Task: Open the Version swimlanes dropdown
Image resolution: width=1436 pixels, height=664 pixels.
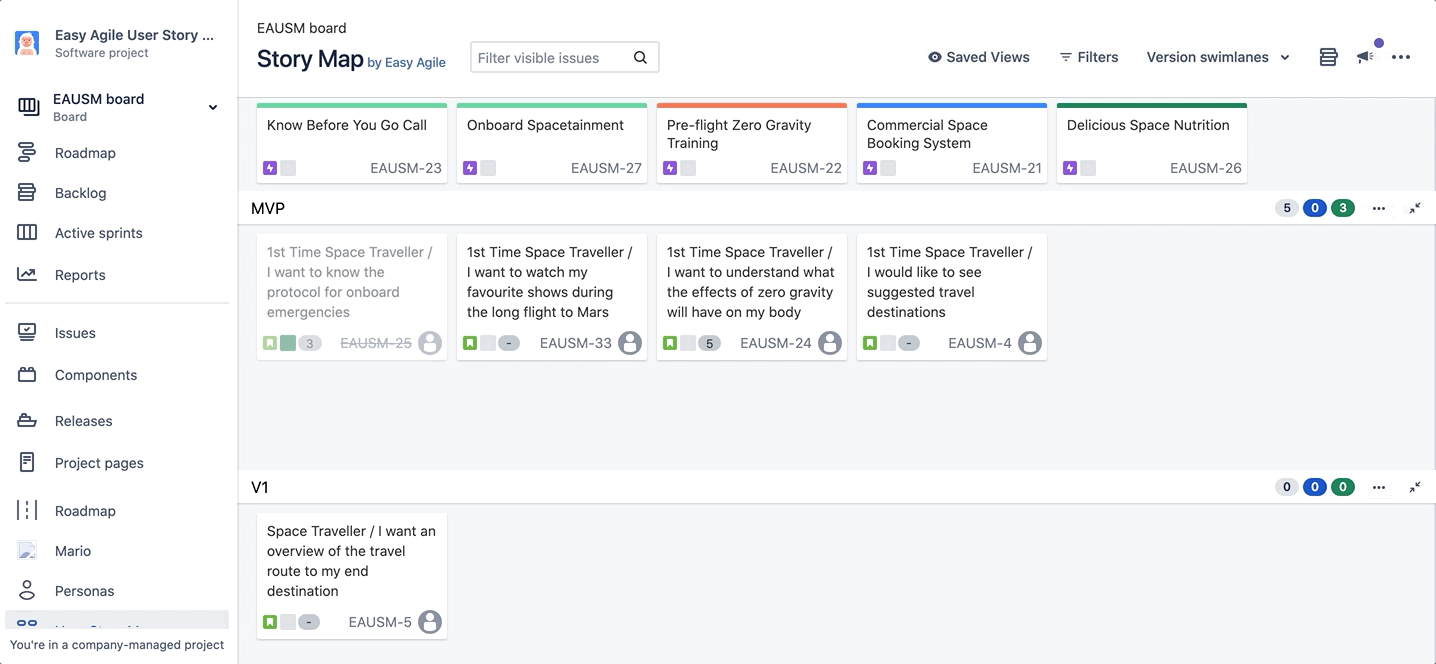Action: 1218,57
